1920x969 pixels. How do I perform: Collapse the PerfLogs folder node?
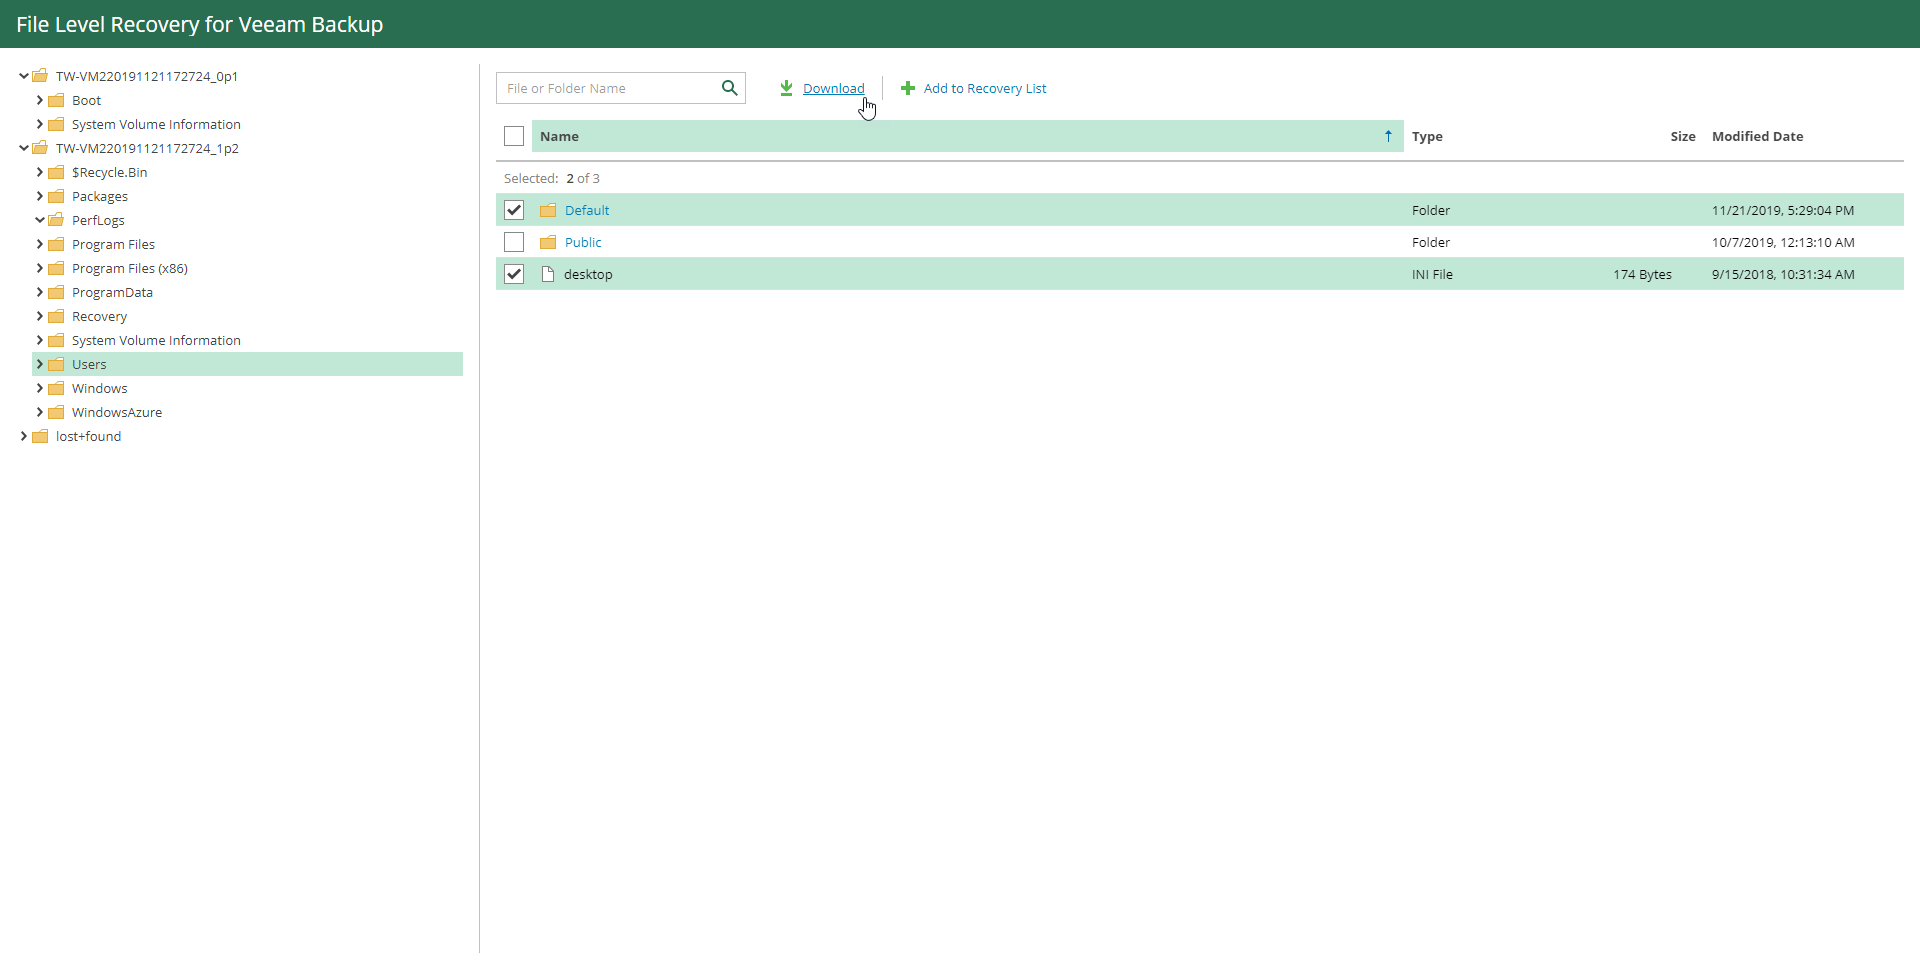[40, 220]
